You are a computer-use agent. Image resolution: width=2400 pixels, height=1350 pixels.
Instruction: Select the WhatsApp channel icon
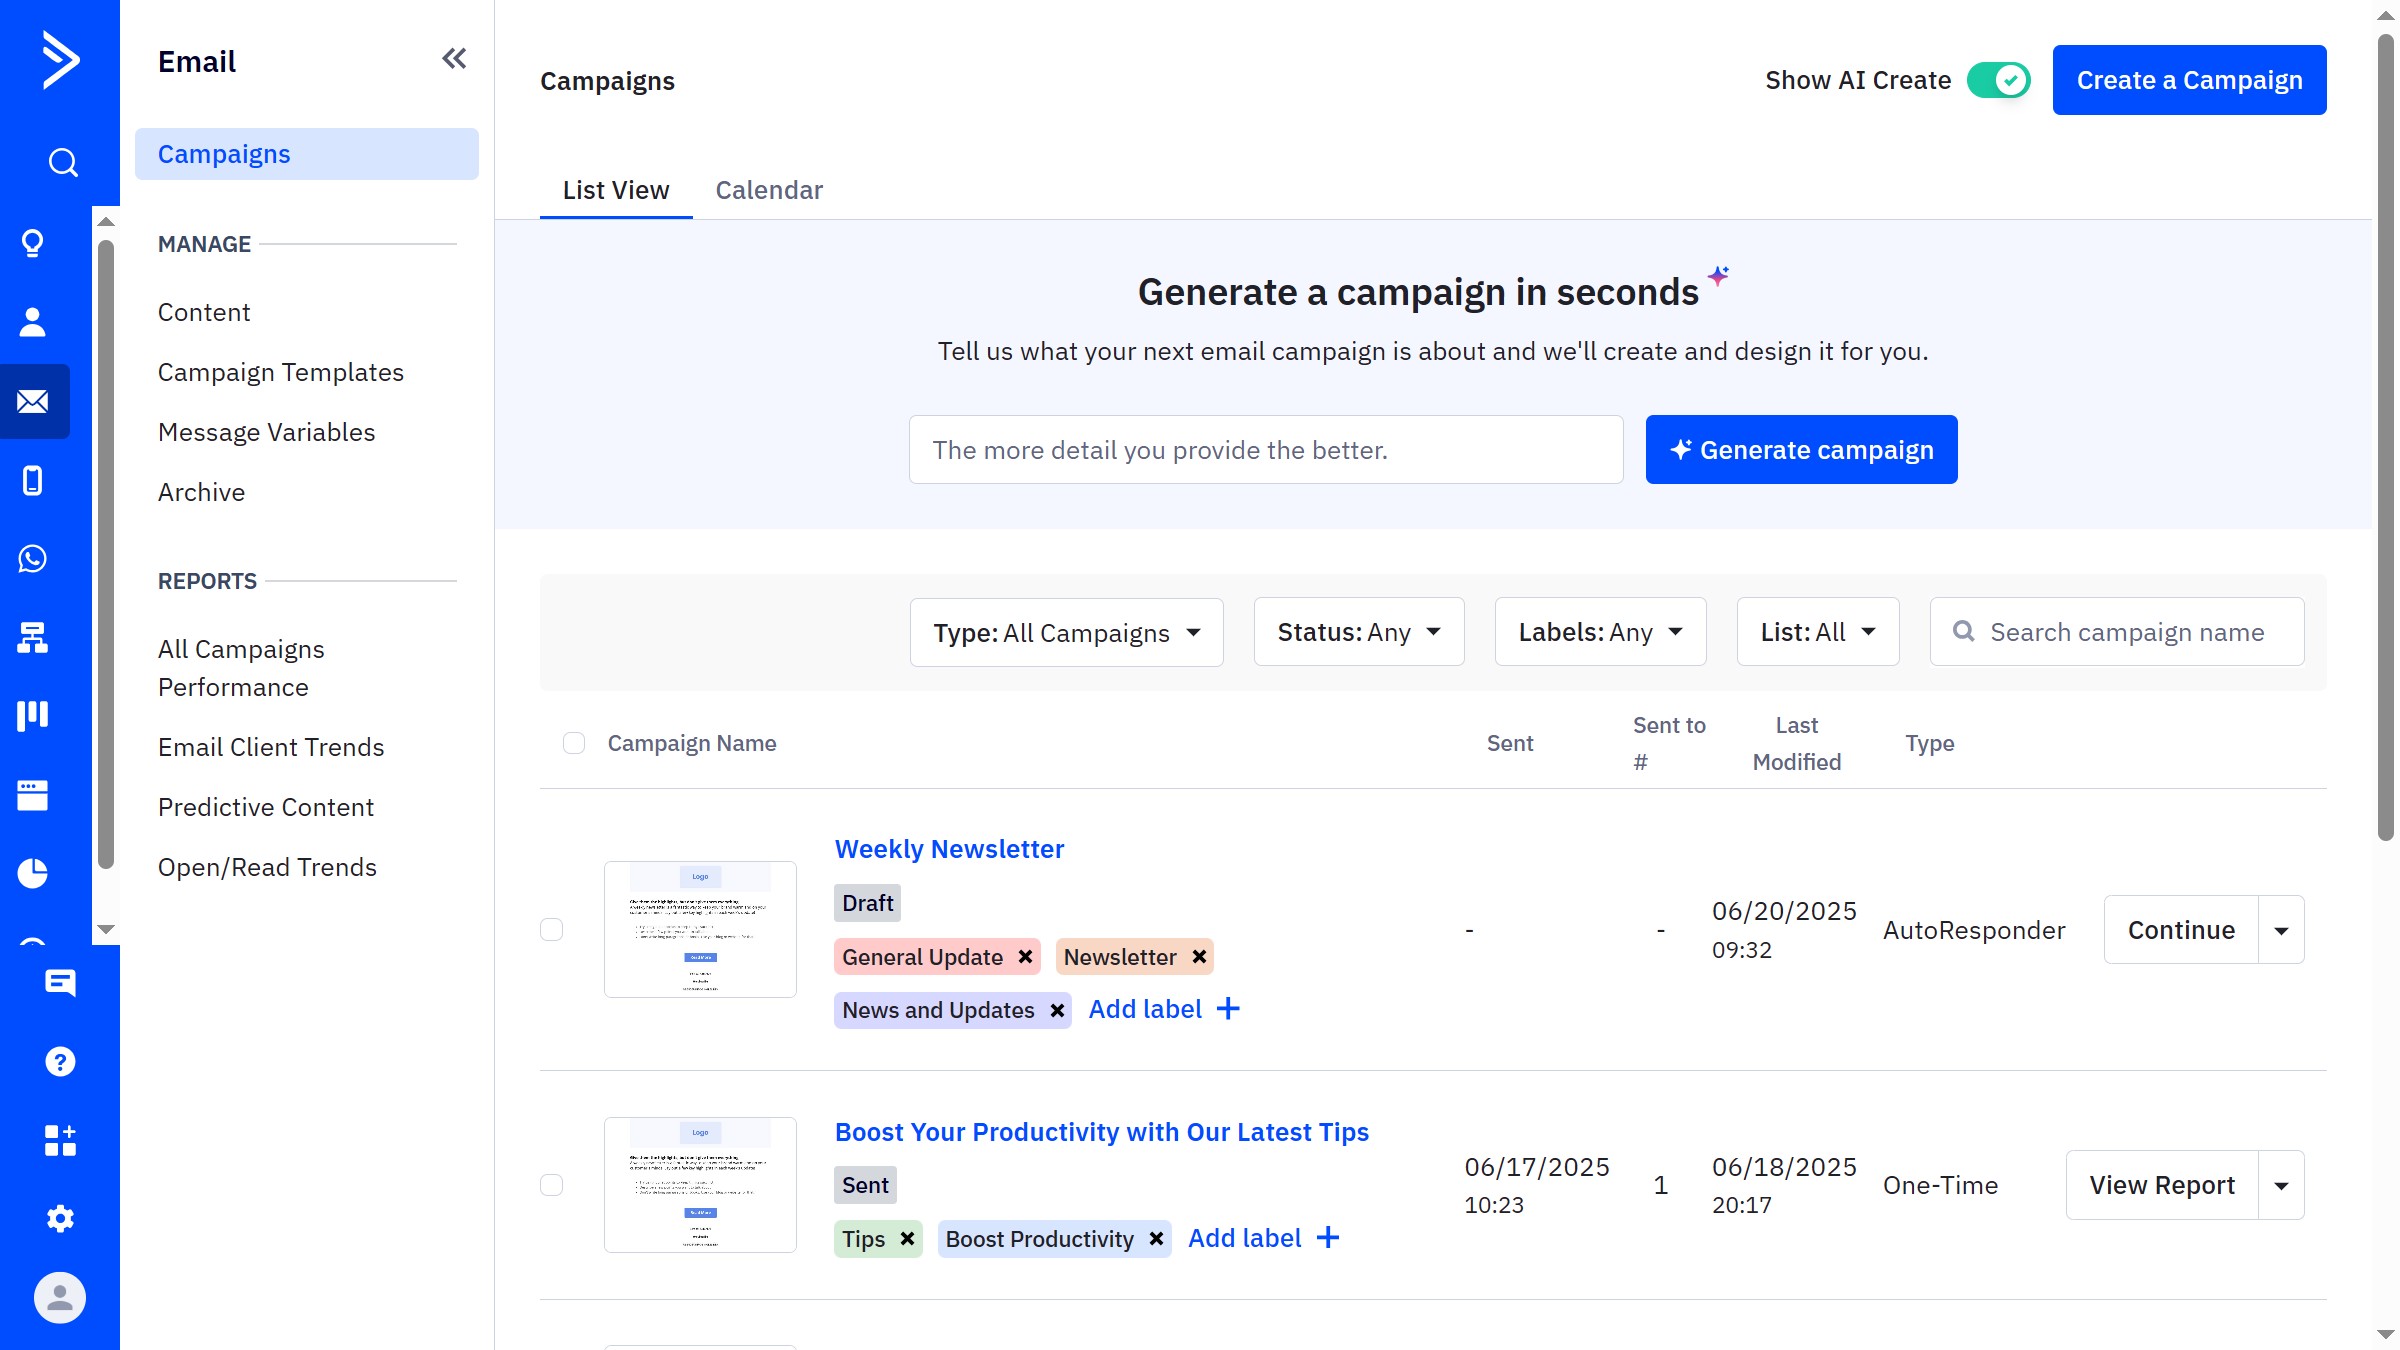point(33,559)
